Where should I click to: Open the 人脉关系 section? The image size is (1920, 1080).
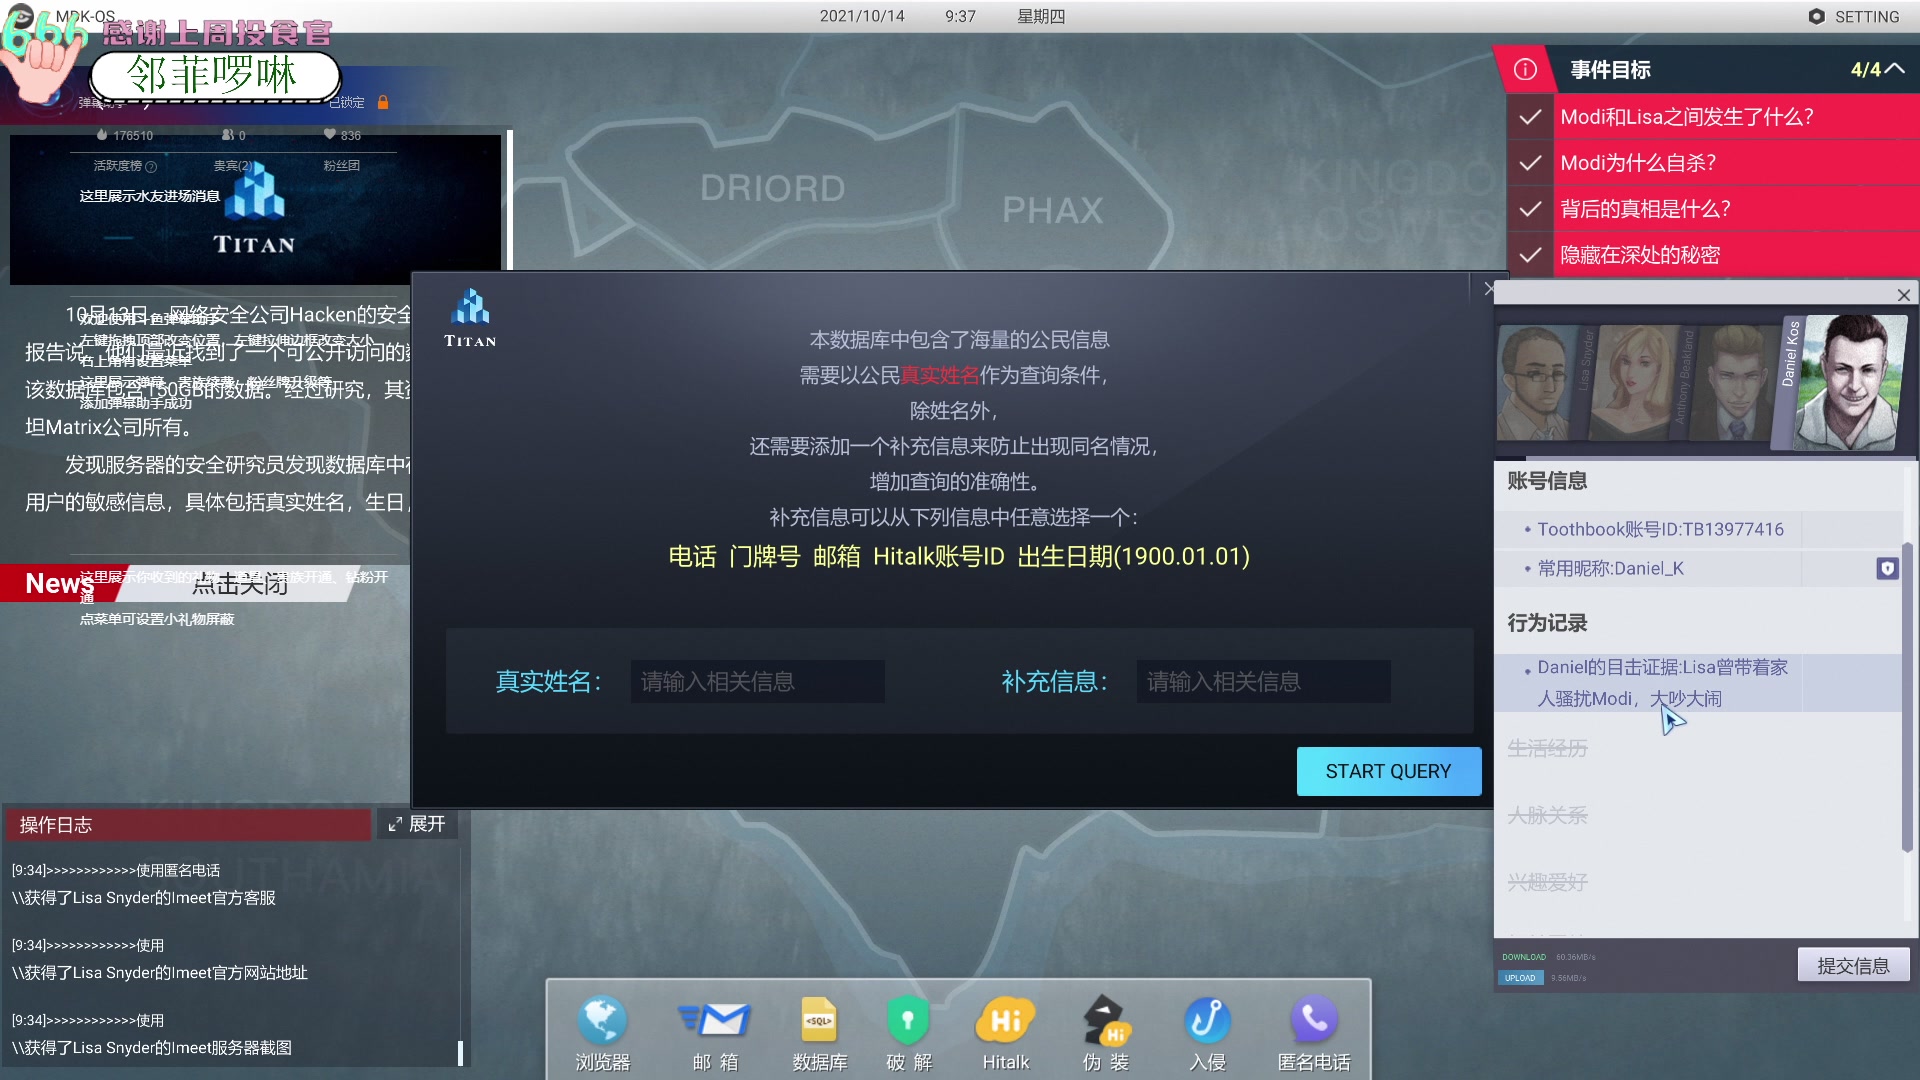coord(1547,815)
